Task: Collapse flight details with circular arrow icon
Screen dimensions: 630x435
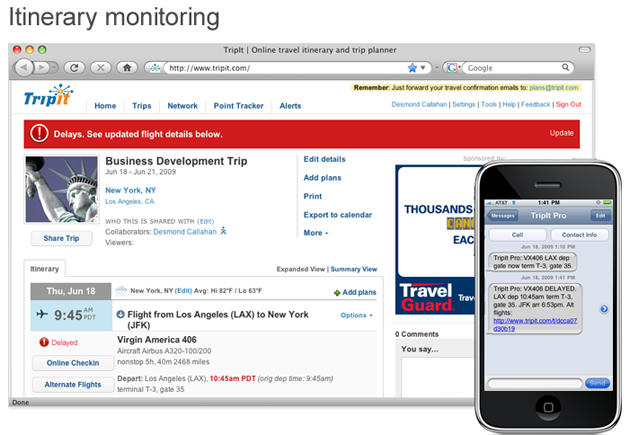Action: click(120, 314)
